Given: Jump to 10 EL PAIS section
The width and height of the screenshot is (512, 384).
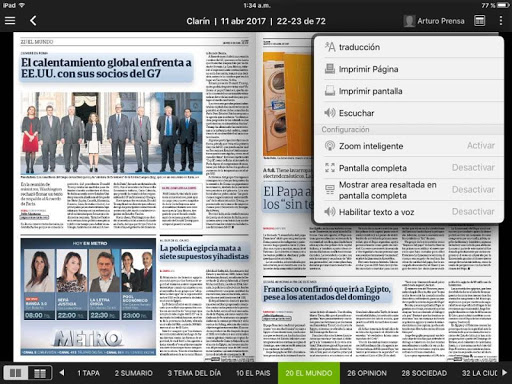Looking at the screenshot, I should click(x=253, y=373).
